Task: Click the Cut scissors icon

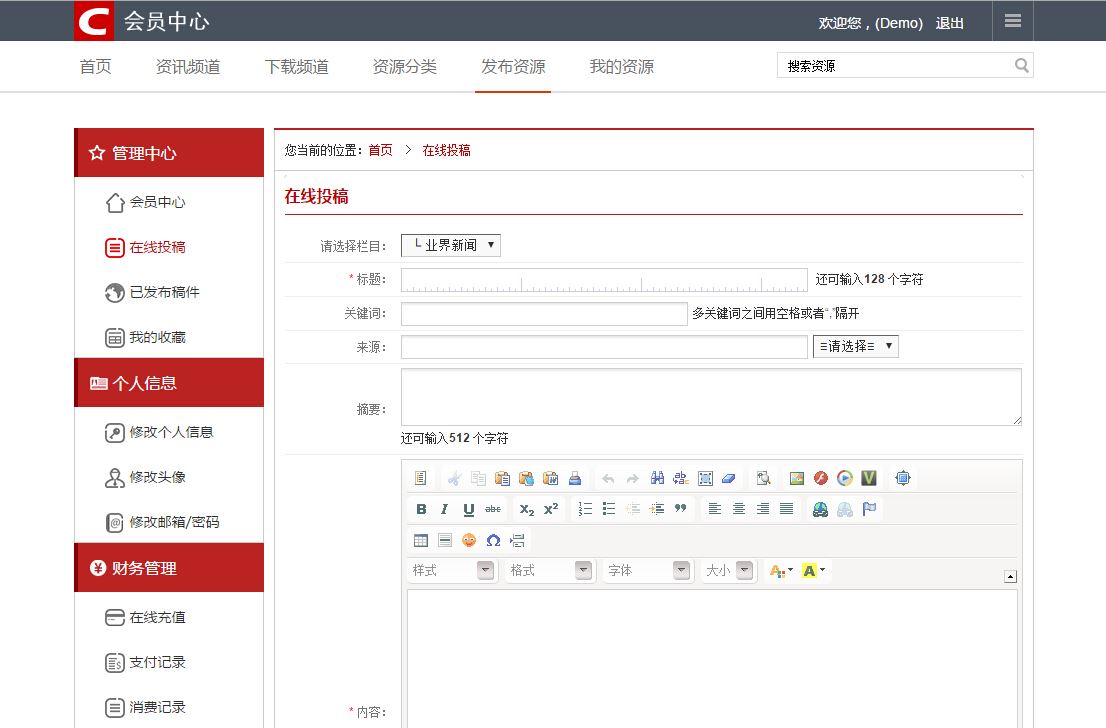Action: pyautogui.click(x=454, y=478)
